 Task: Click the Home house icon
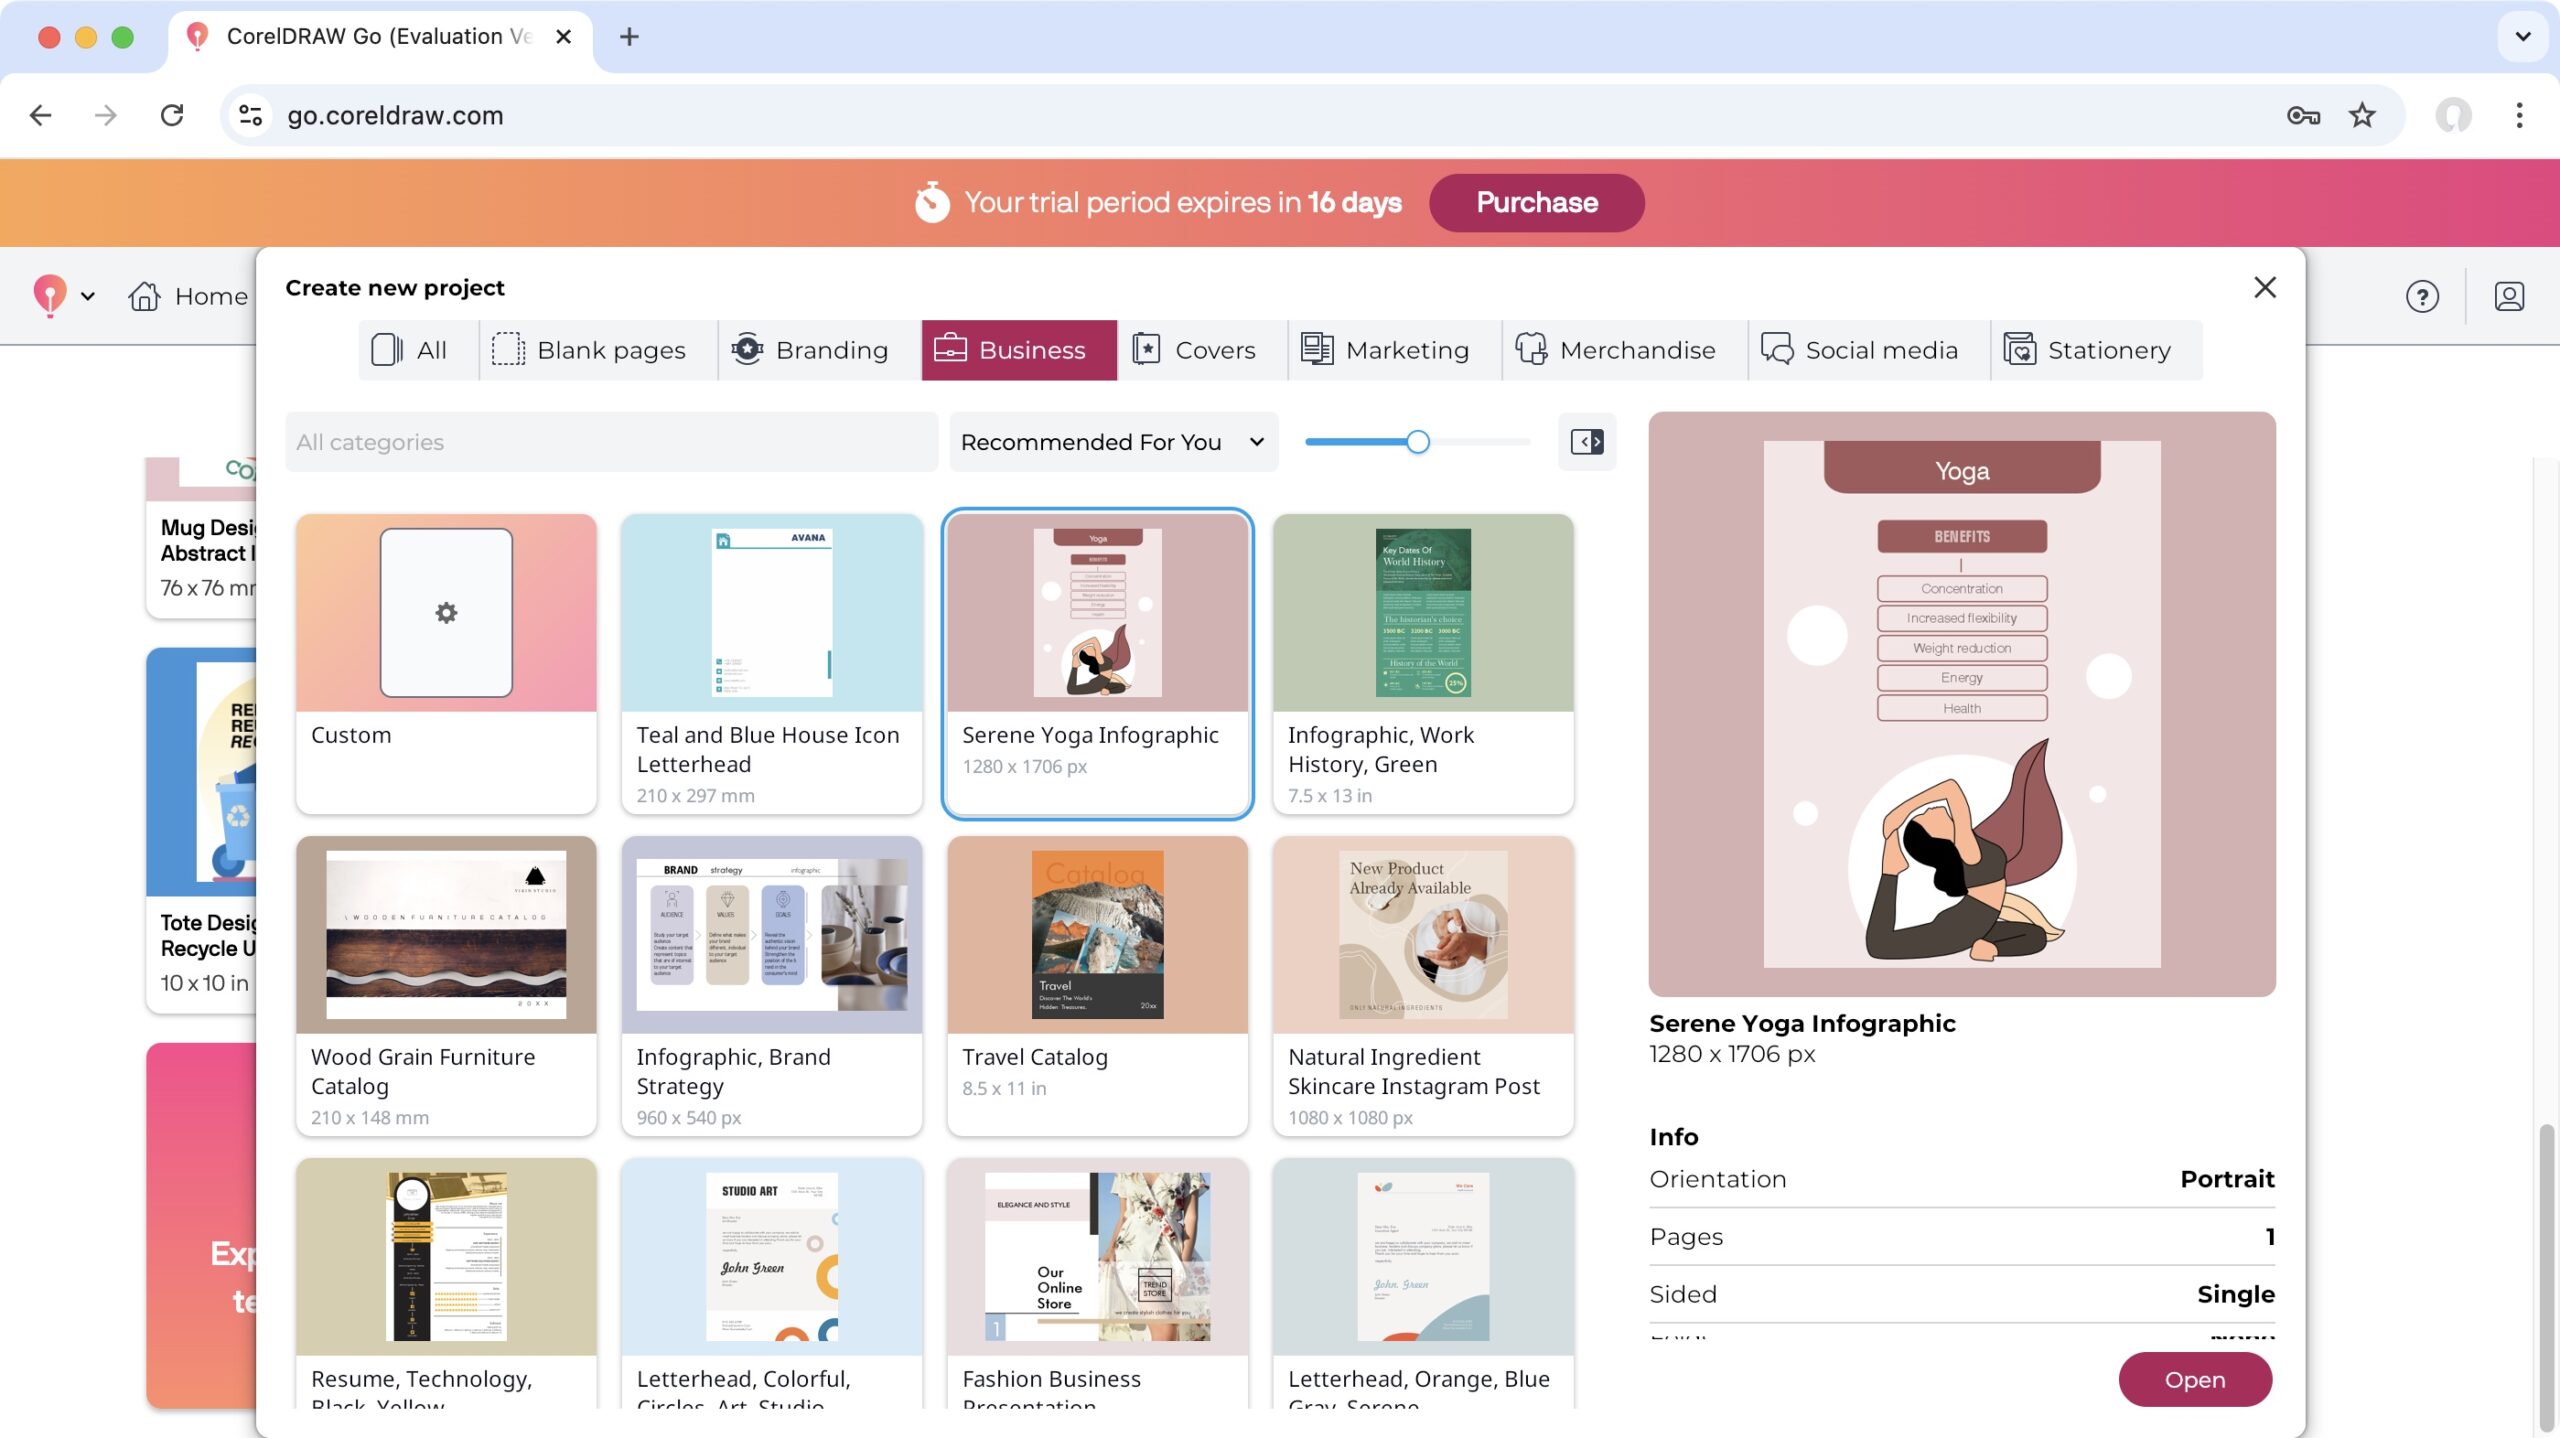pos(144,296)
